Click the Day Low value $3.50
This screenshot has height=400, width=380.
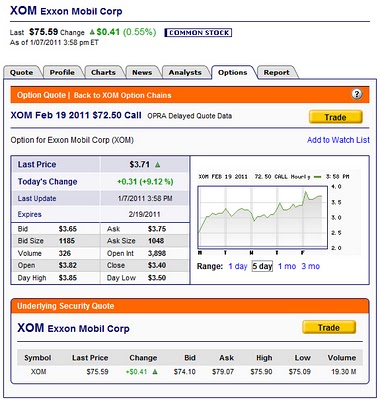pyautogui.click(x=157, y=278)
